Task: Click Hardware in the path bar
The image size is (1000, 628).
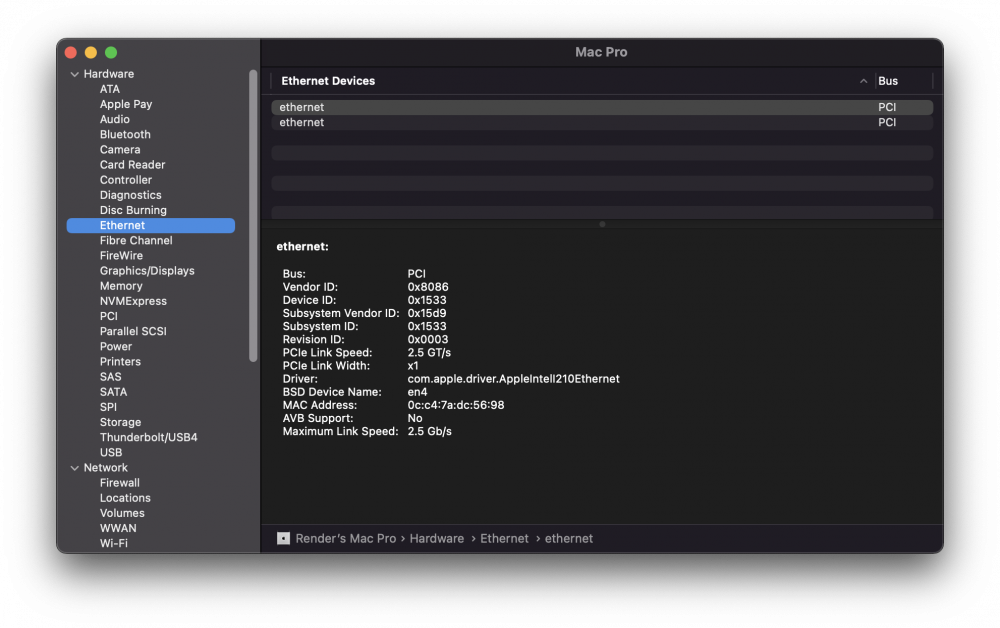Action: click(x=437, y=539)
